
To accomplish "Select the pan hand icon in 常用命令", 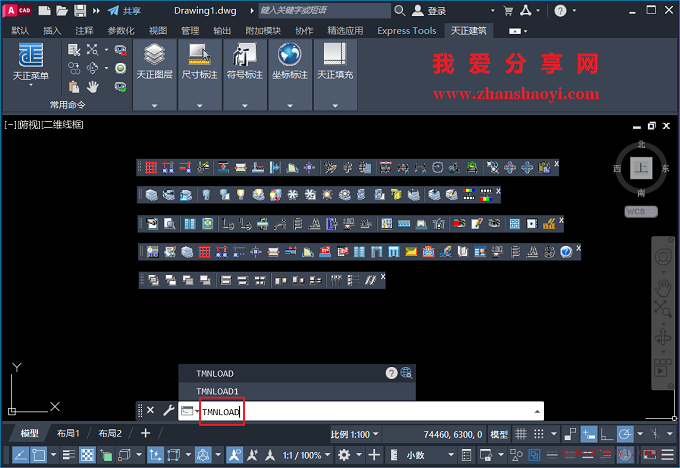I will pos(92,87).
